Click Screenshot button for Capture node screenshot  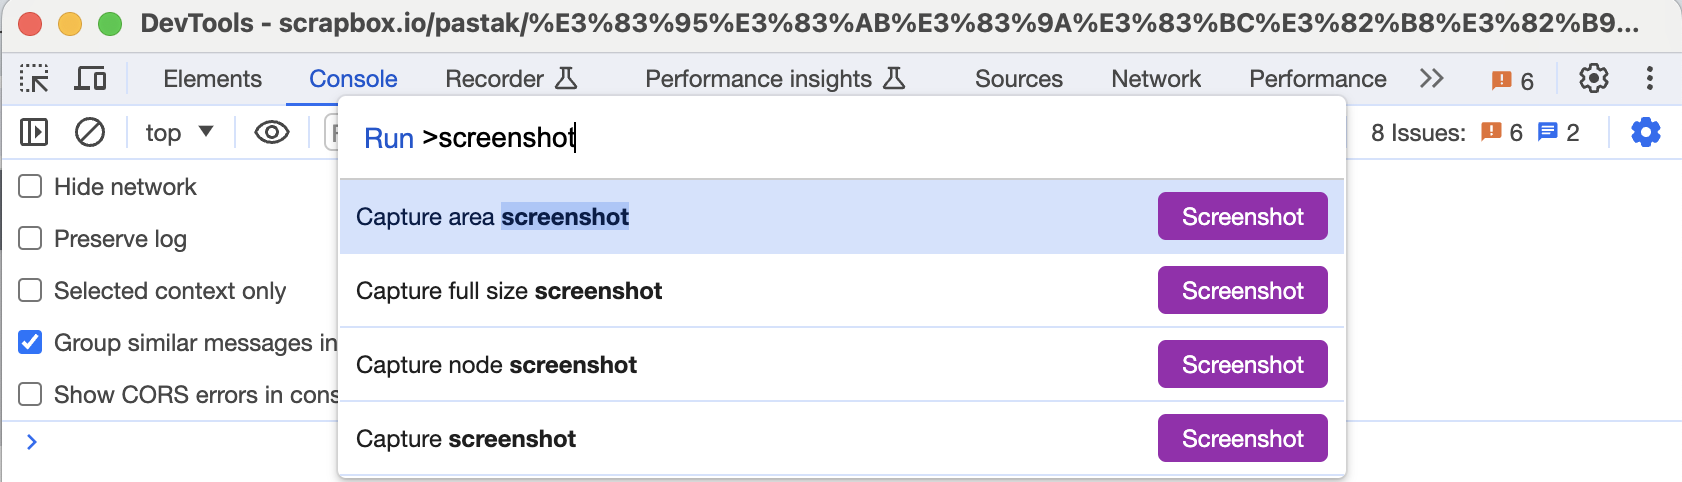pos(1242,365)
